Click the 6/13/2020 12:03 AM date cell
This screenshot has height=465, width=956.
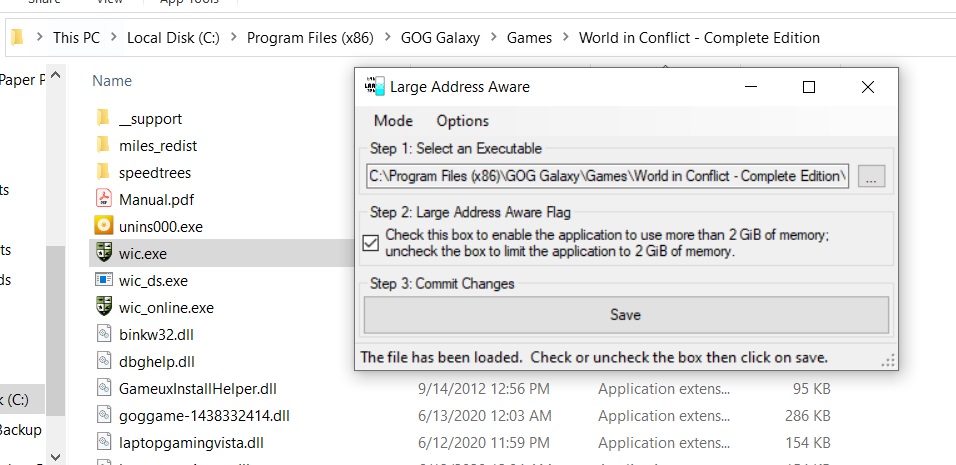point(485,416)
